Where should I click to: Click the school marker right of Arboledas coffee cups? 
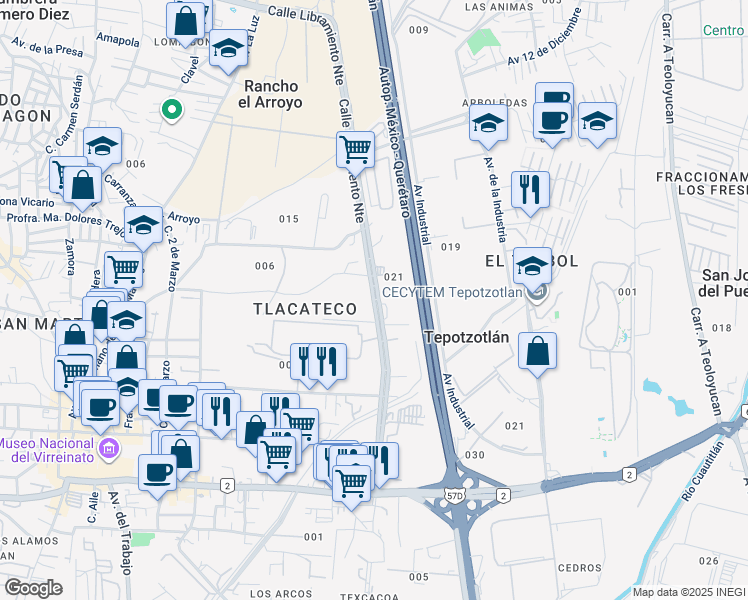597,125
